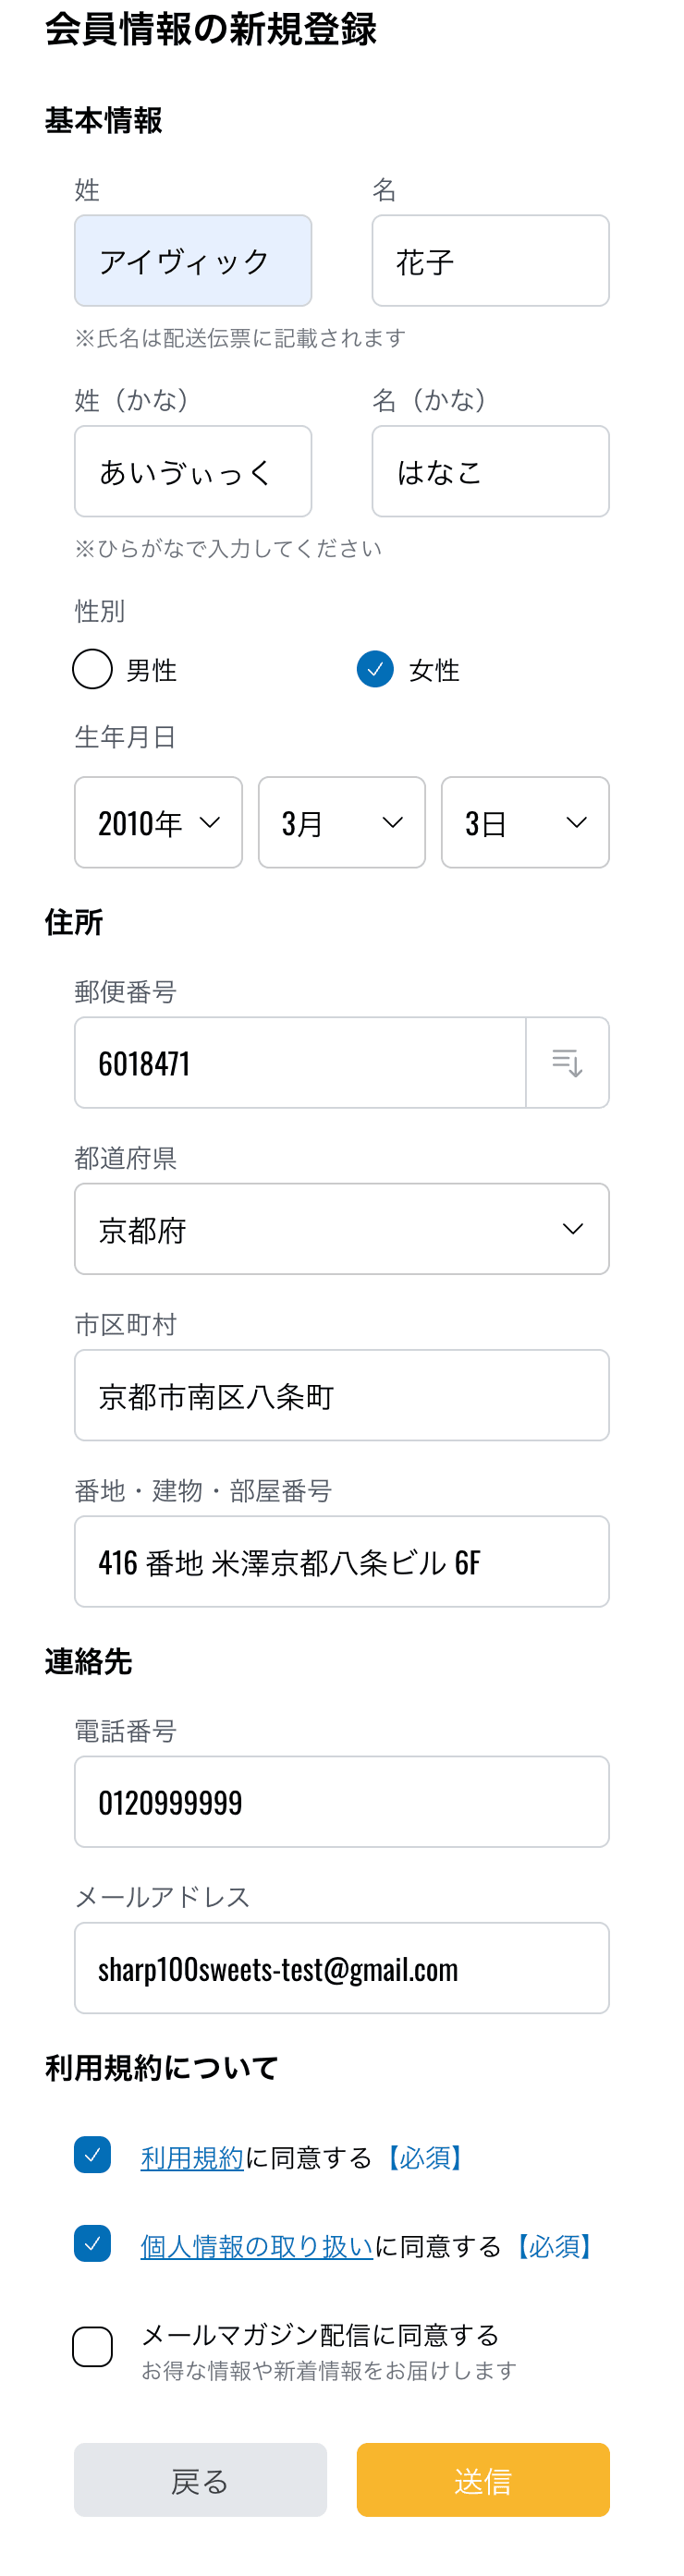Open the birth day dropdown showing 3日
684x2576 pixels.
[525, 822]
